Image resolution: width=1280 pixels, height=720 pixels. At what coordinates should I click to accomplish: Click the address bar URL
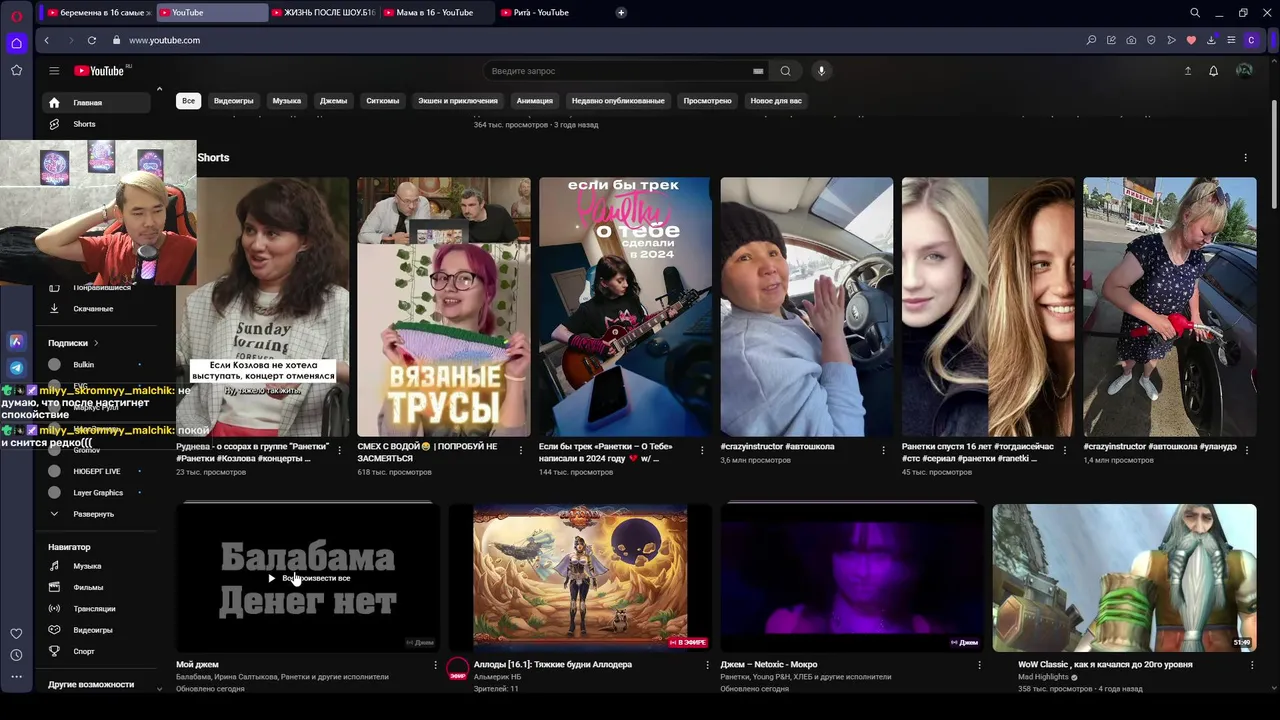[165, 40]
